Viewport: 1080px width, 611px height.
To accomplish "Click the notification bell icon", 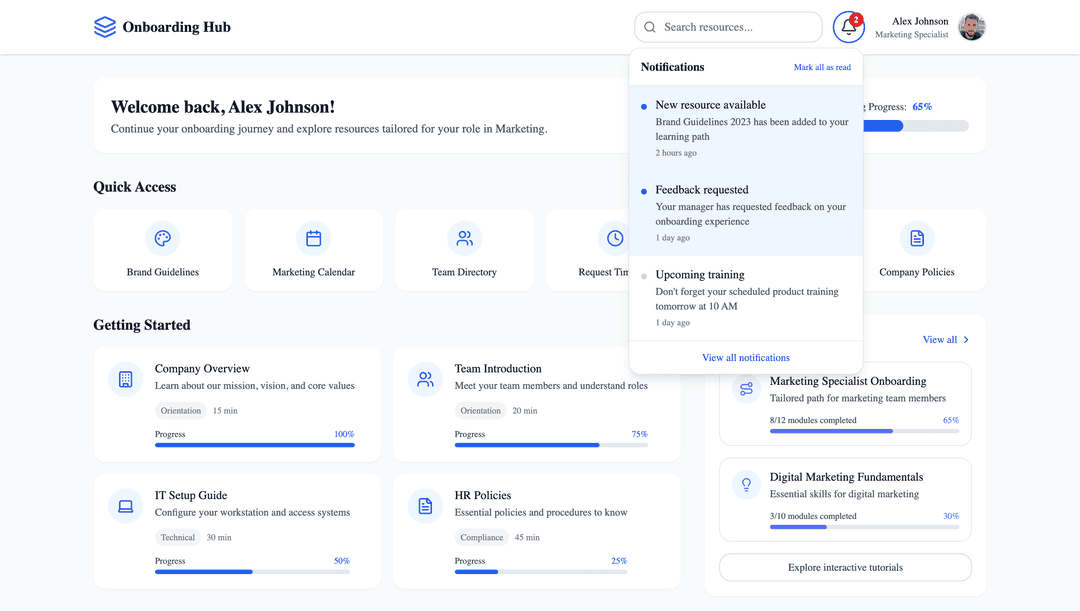I will 848,27.
